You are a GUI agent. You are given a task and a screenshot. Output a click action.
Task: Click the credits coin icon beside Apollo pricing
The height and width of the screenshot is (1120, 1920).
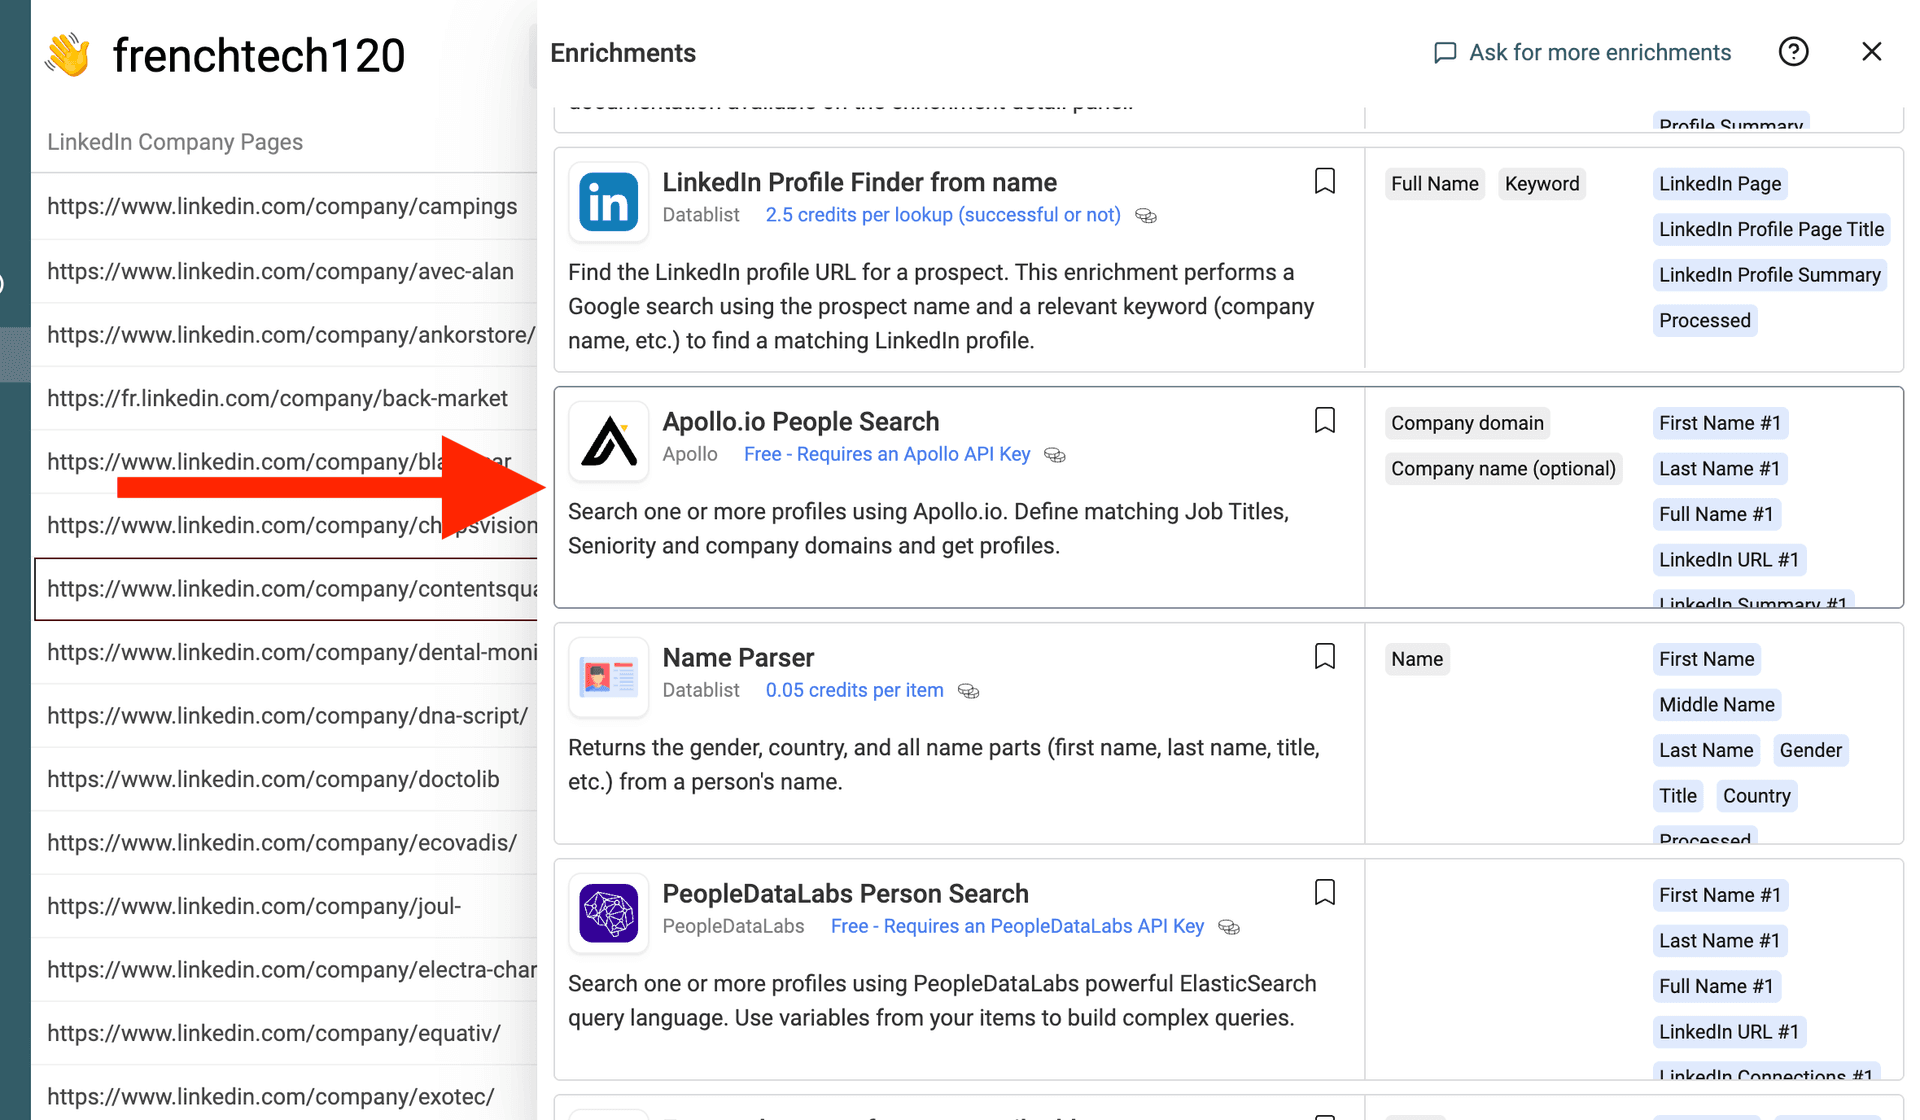pyautogui.click(x=1054, y=455)
